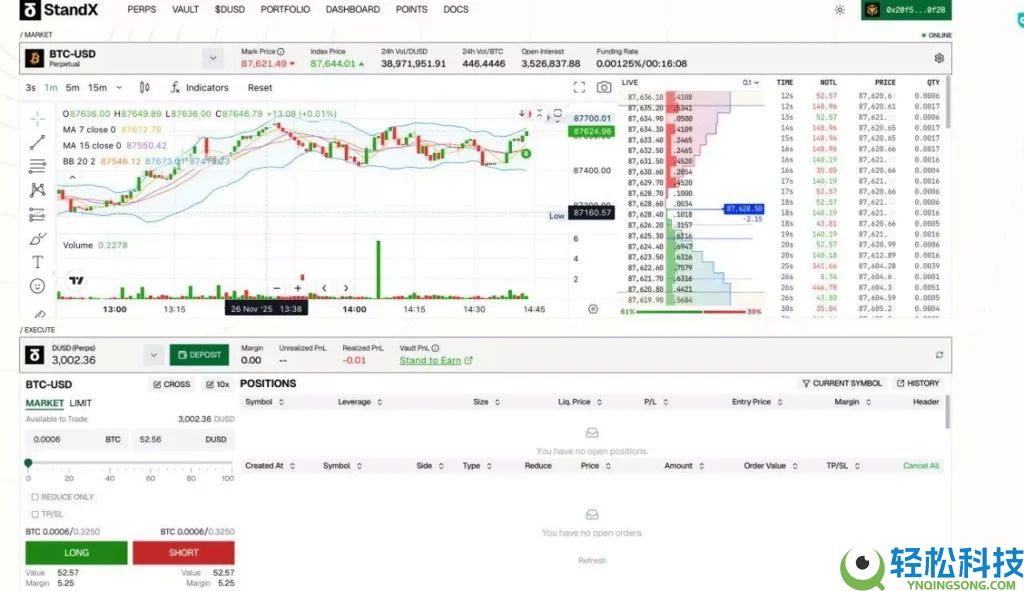The width and height of the screenshot is (1024, 591).
Task: Open the Indicators panel with fx icon
Action: pos(198,87)
